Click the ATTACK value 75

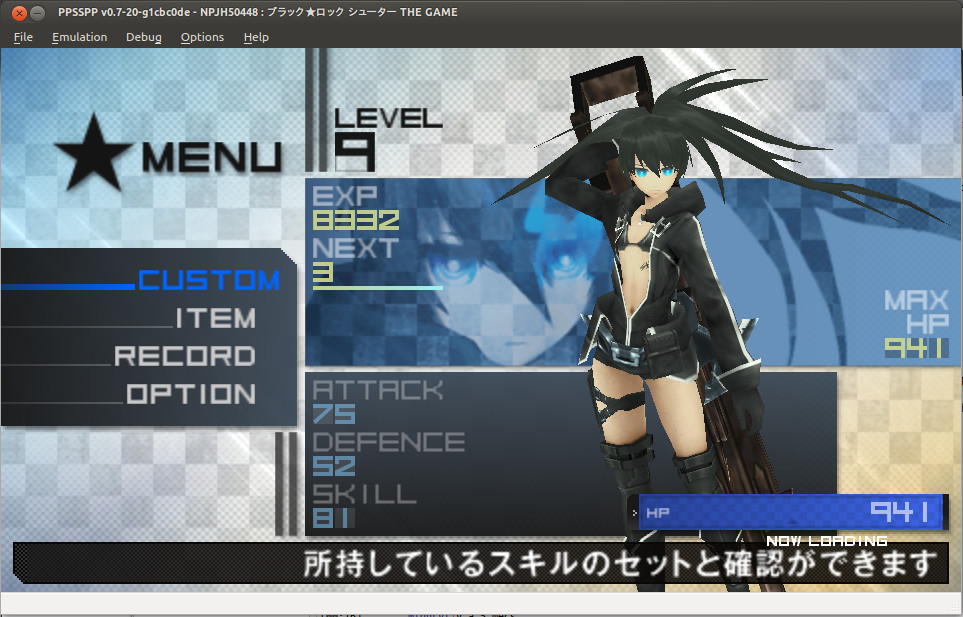[333, 414]
